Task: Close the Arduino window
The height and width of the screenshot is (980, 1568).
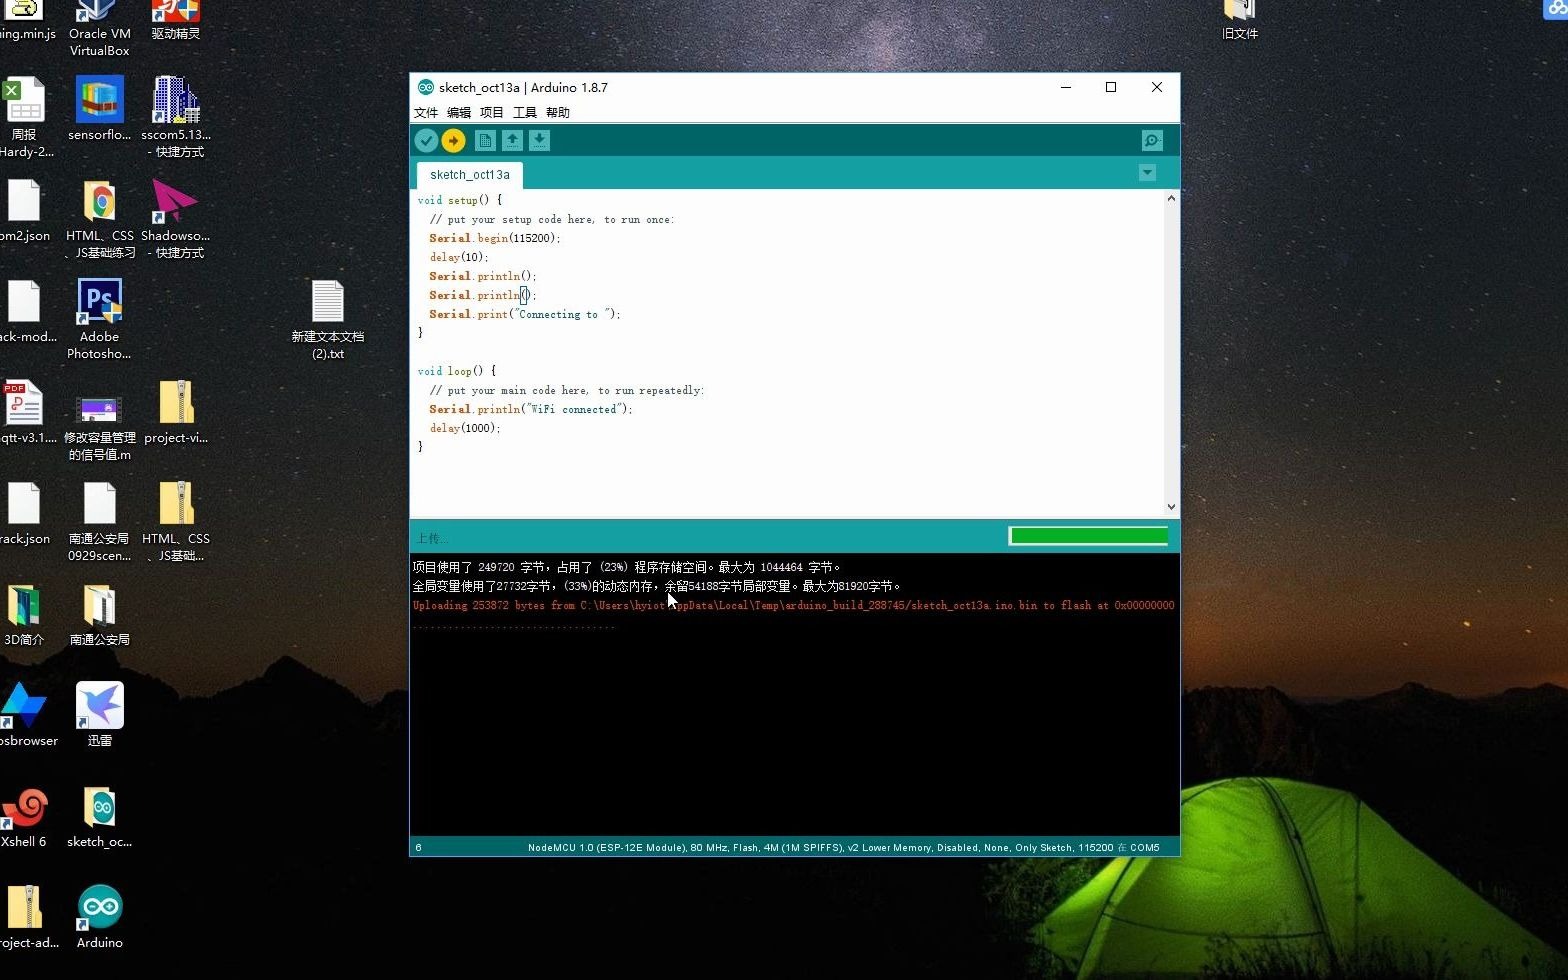Action: coord(1157,87)
